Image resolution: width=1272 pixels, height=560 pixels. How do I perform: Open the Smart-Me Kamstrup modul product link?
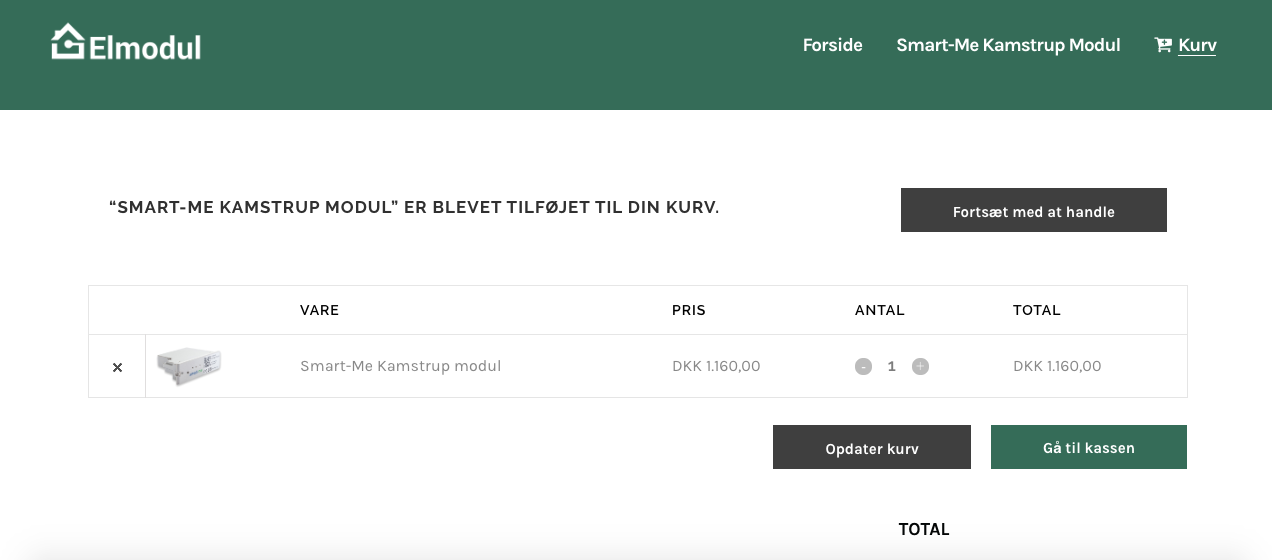(400, 366)
